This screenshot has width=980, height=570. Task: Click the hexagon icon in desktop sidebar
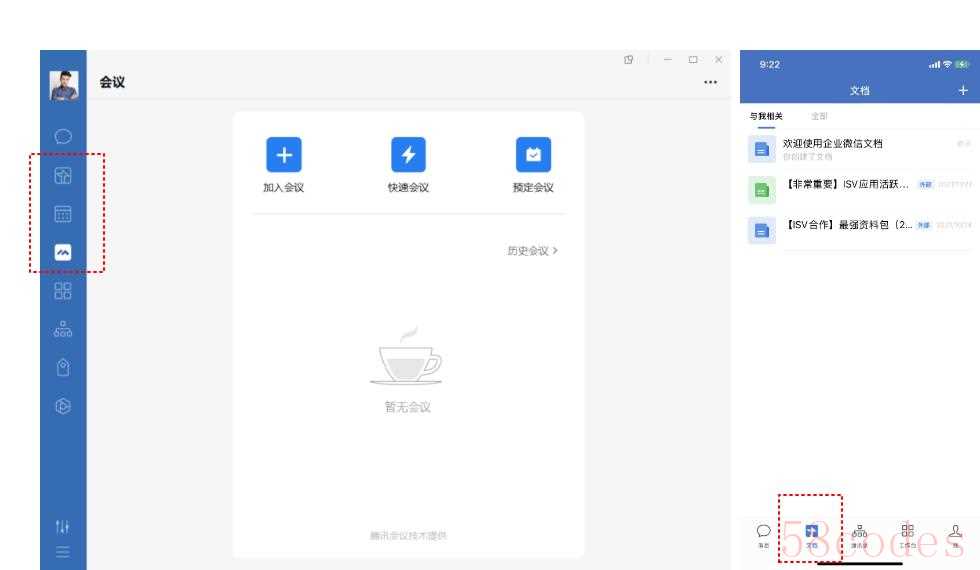tap(63, 406)
